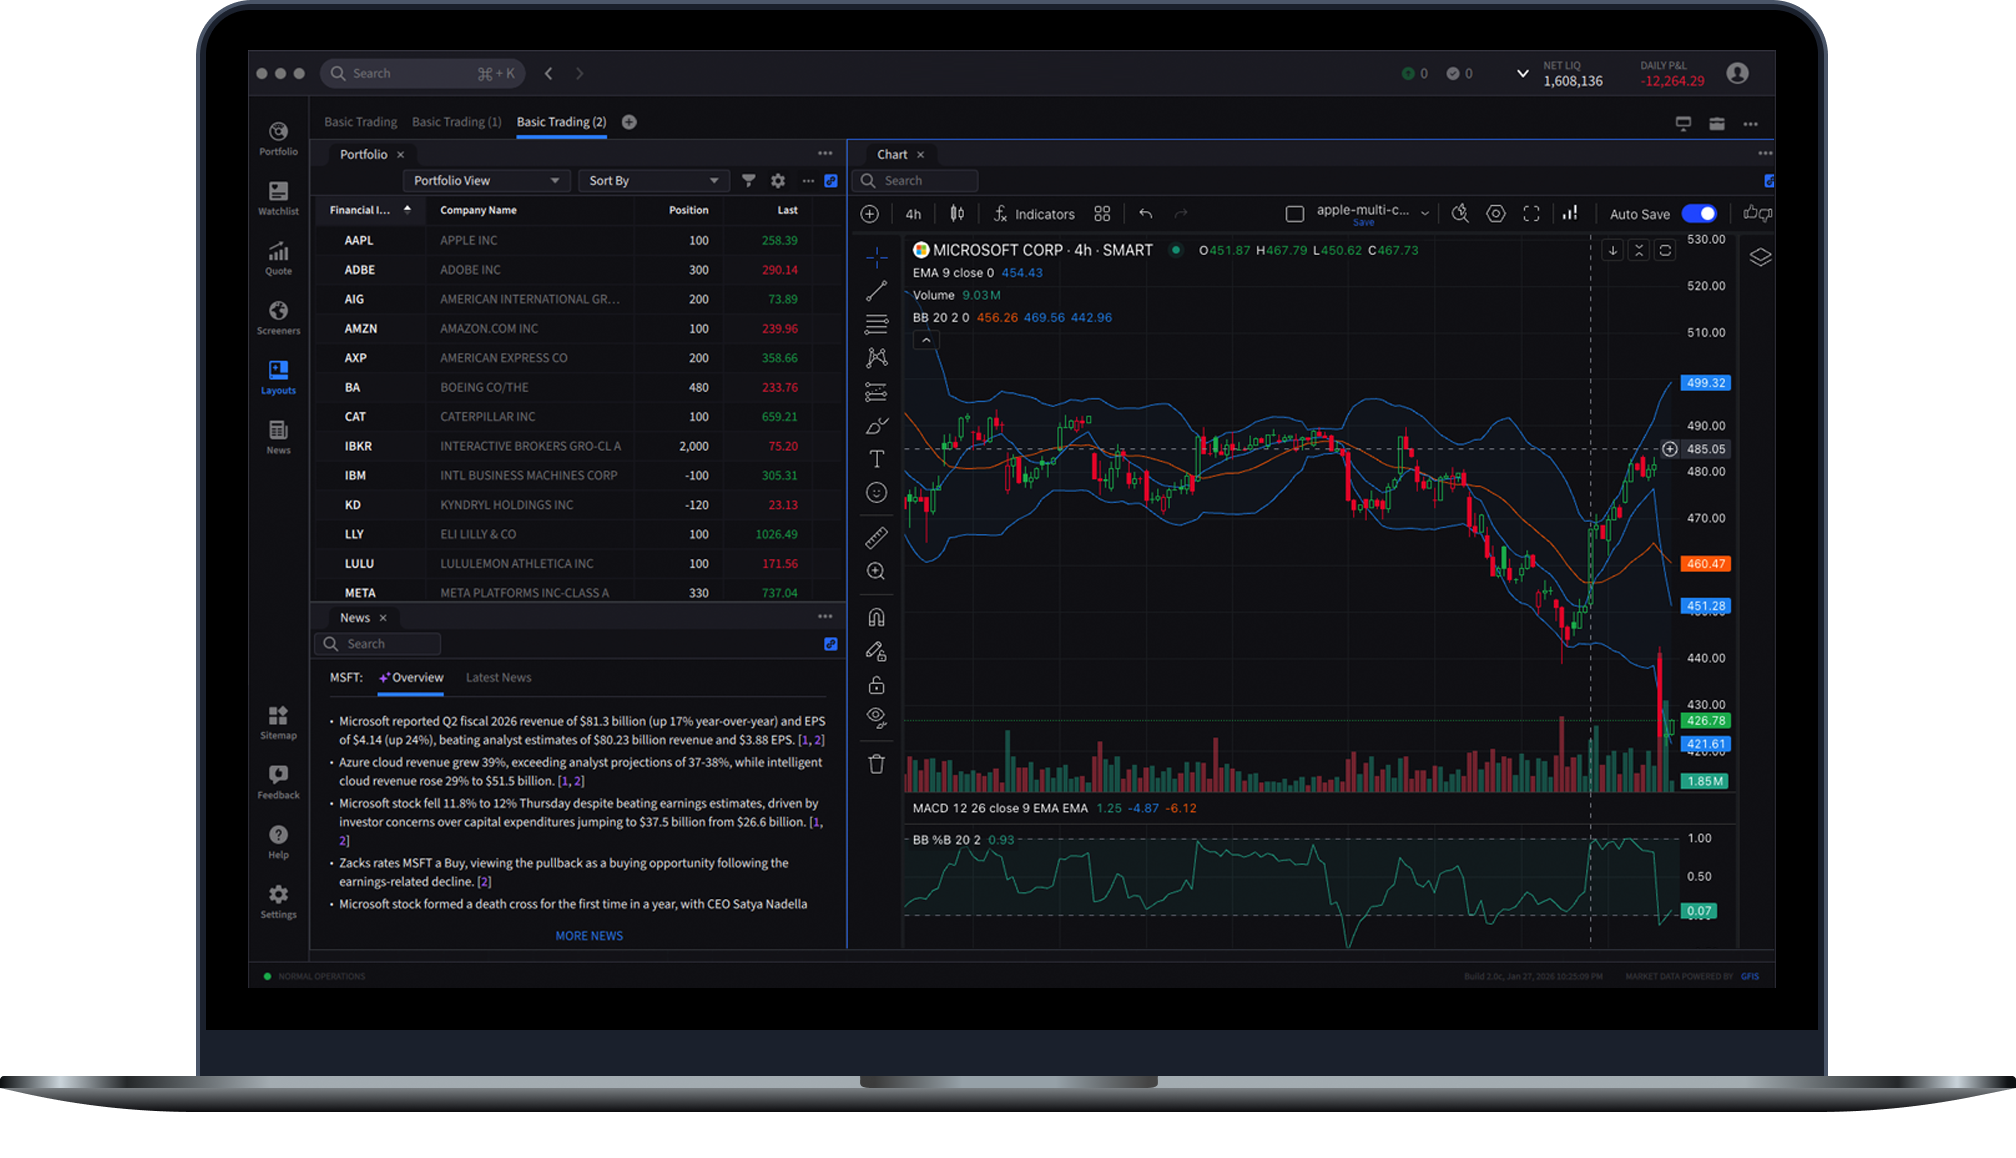Click the Save link under layout name
This screenshot has height=1158, width=2016.
(1363, 223)
